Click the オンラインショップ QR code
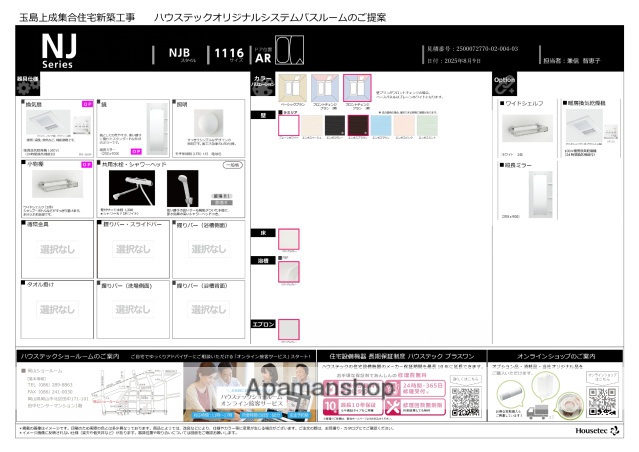639x452 pixels. point(600,398)
